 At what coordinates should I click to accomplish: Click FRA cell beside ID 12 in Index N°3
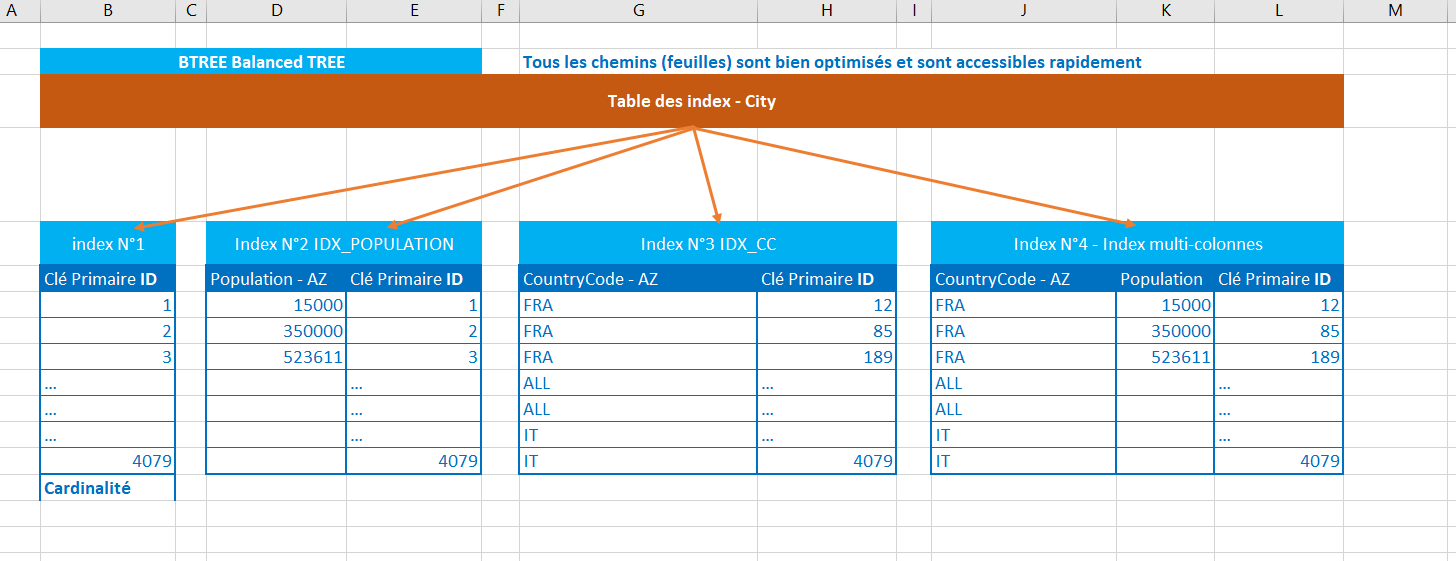point(638,305)
